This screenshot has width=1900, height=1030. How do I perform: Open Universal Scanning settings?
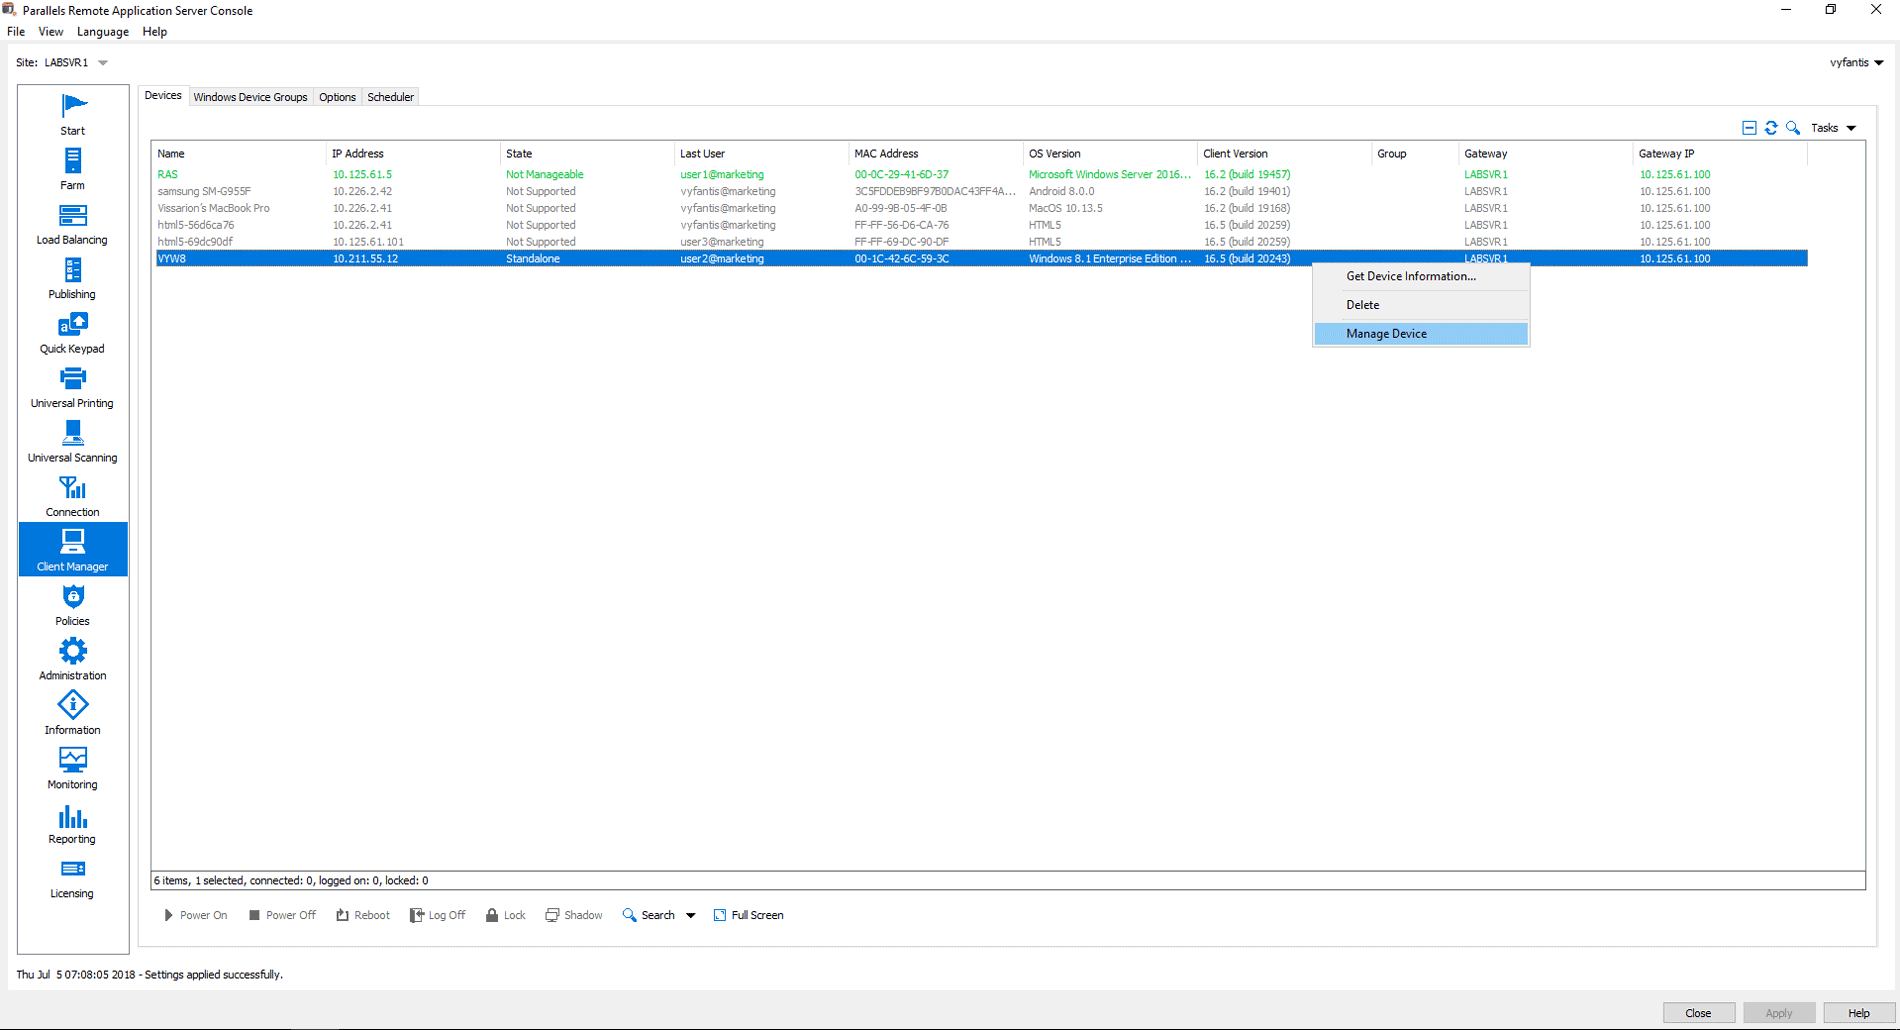pyautogui.click(x=72, y=441)
